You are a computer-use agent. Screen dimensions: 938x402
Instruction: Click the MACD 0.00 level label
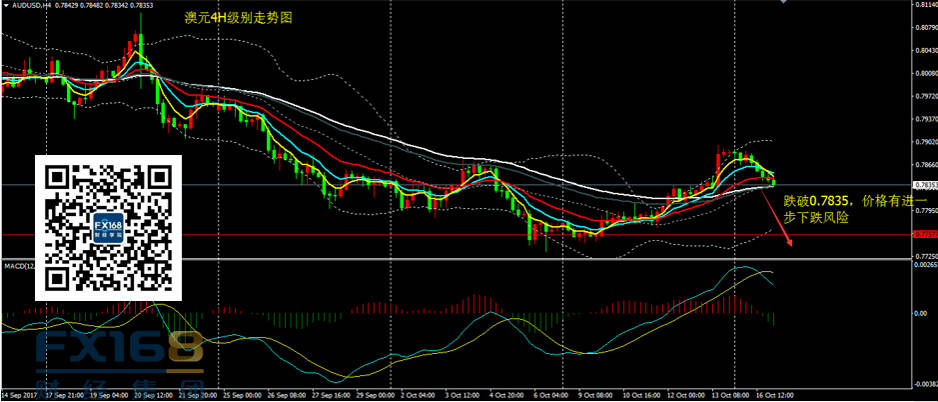click(923, 314)
